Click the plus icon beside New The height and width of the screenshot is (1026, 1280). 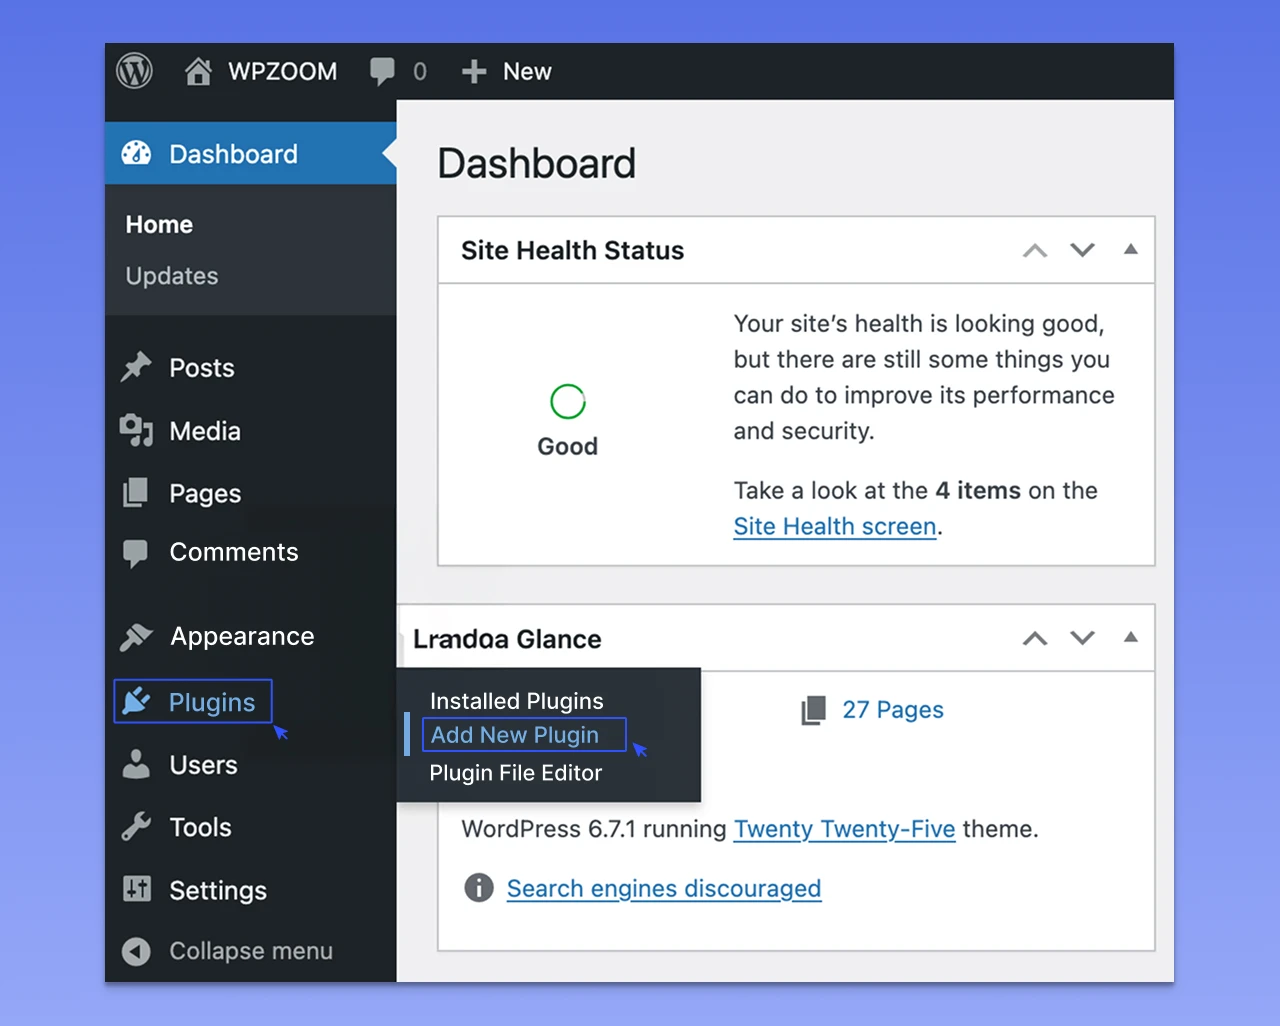tap(474, 72)
